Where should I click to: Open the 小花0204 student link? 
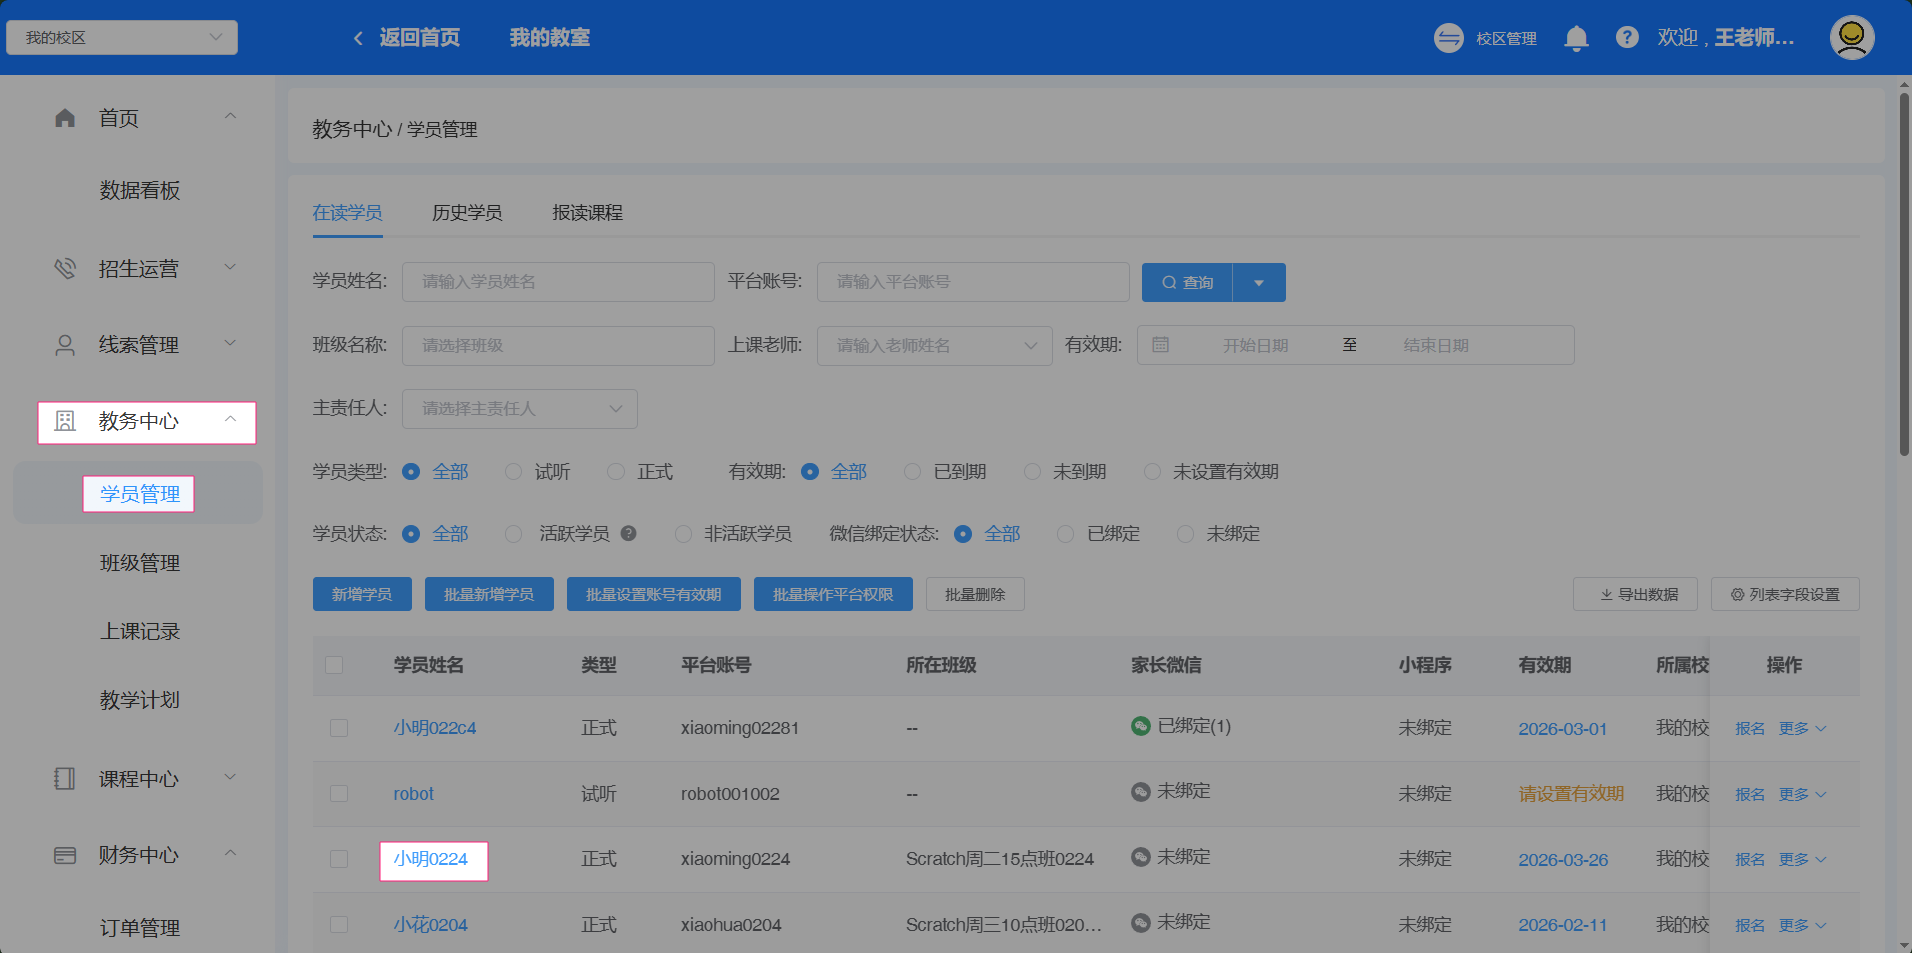(x=430, y=925)
